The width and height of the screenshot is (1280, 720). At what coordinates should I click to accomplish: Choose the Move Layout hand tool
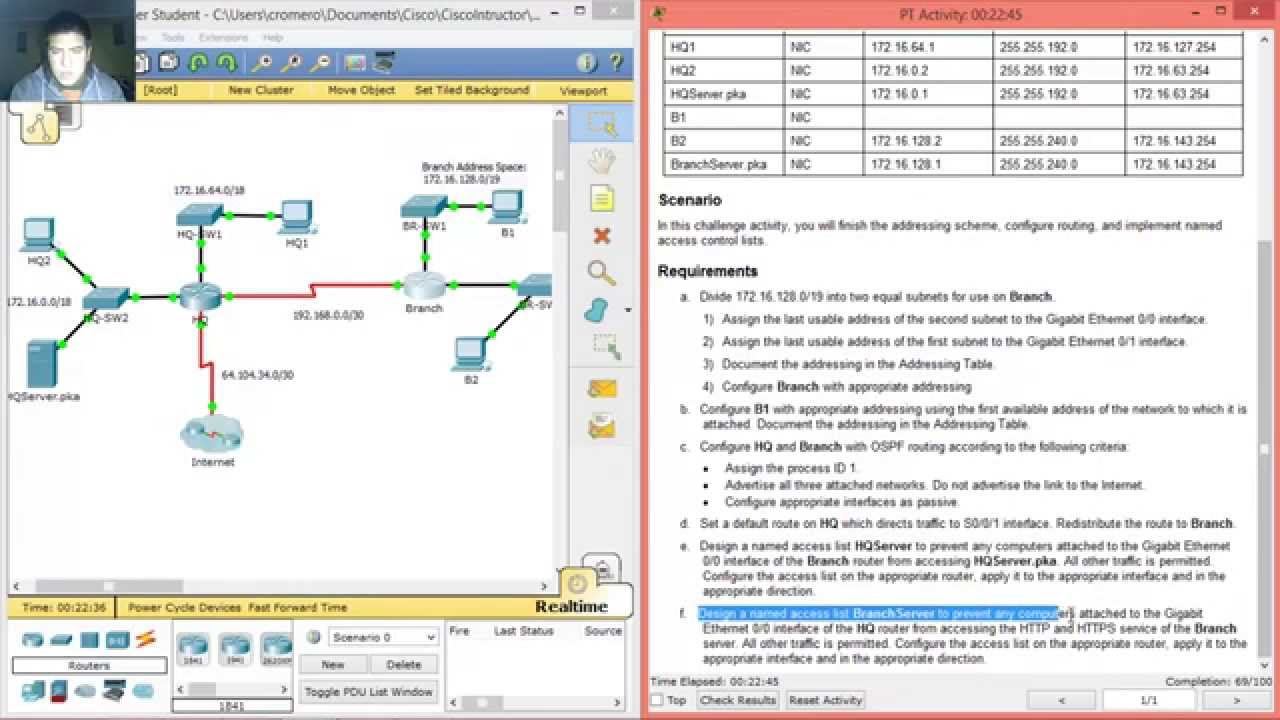click(601, 160)
